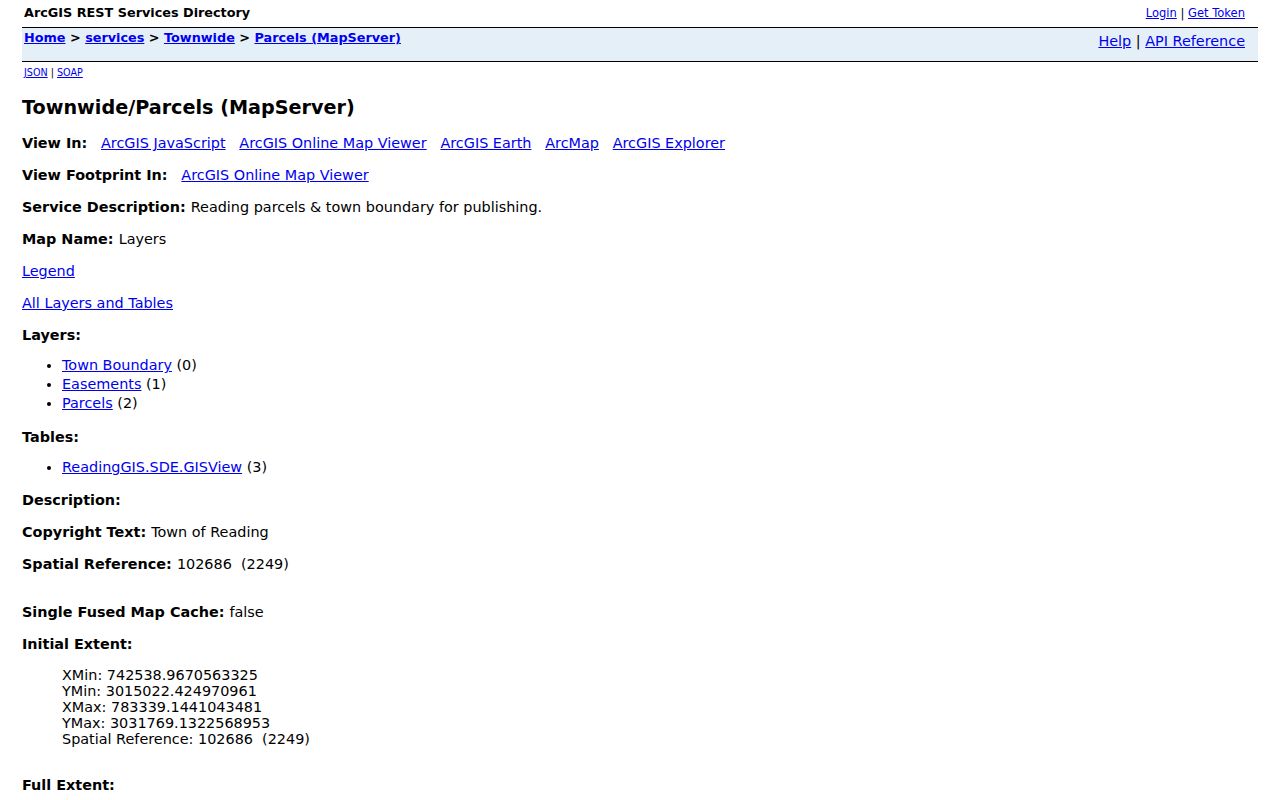Open the Login link
This screenshot has width=1280, height=800.
(1161, 13)
